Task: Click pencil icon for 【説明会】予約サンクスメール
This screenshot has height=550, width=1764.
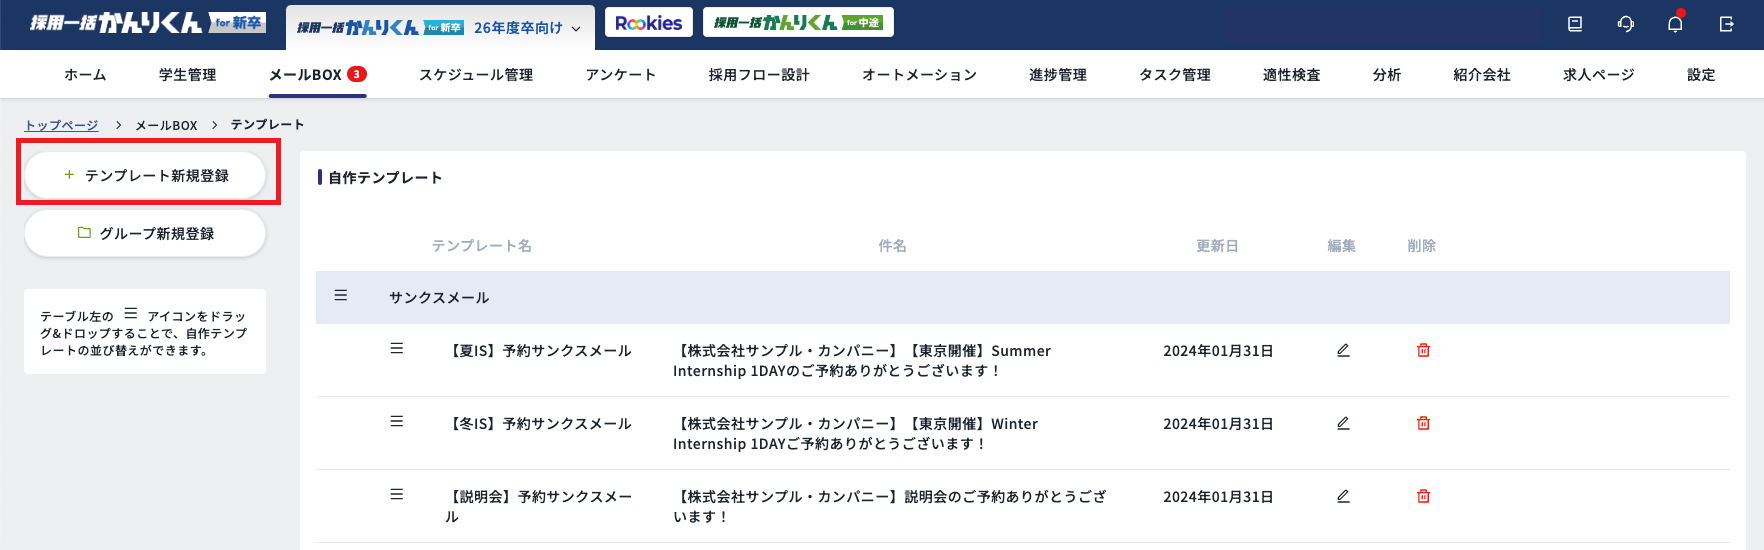Action: (x=1343, y=496)
